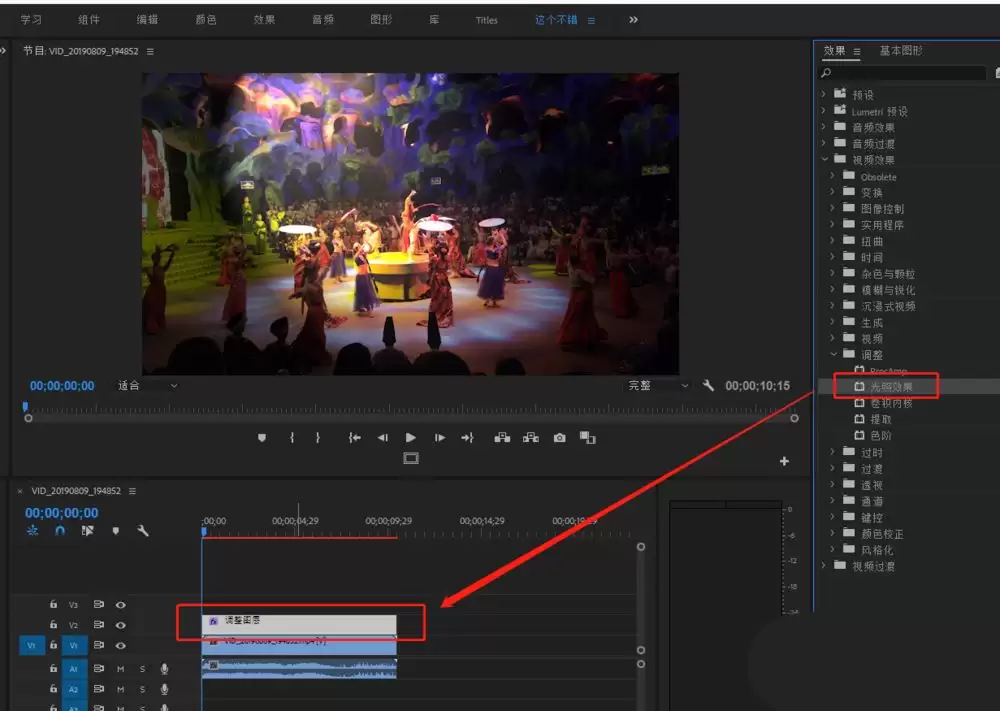Mute audio track A1 with M
The image size is (1000, 711).
[121, 669]
